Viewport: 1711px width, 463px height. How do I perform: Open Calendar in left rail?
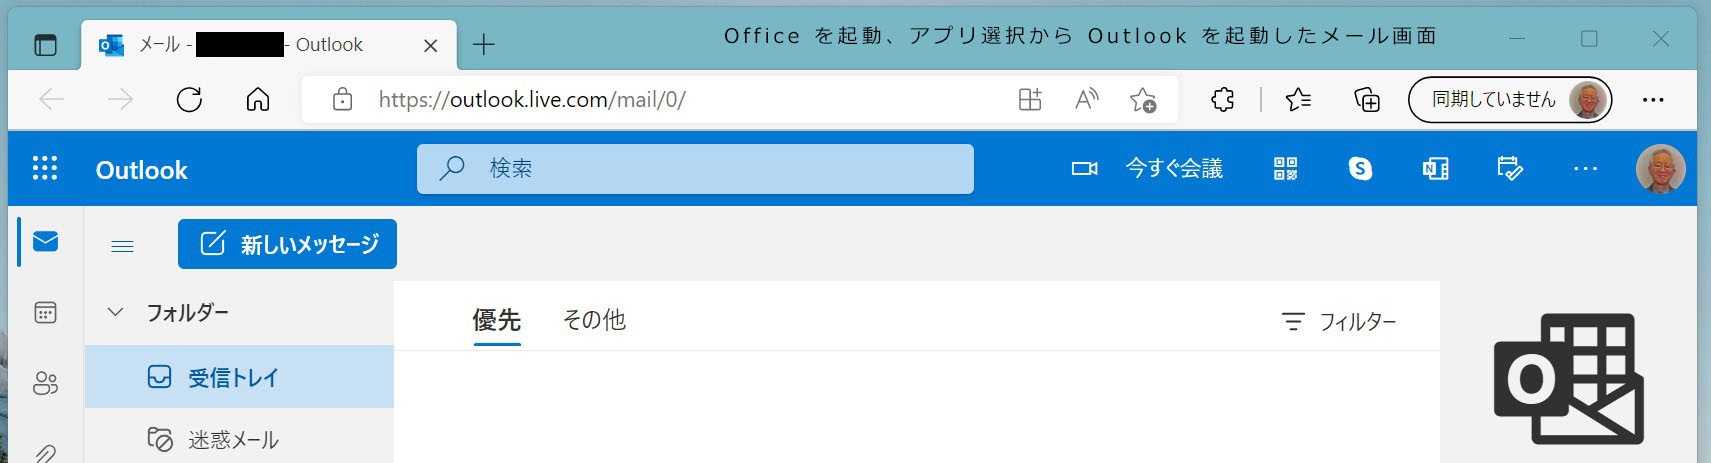coord(45,313)
